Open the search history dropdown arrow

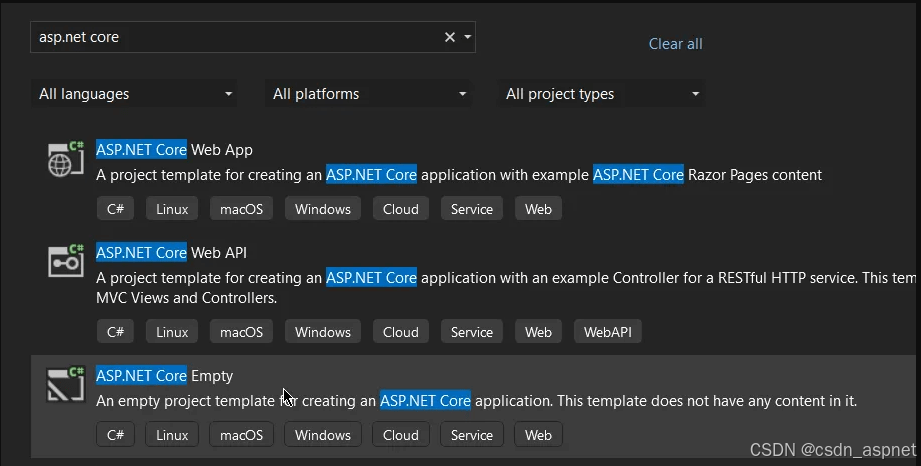pyautogui.click(x=468, y=37)
